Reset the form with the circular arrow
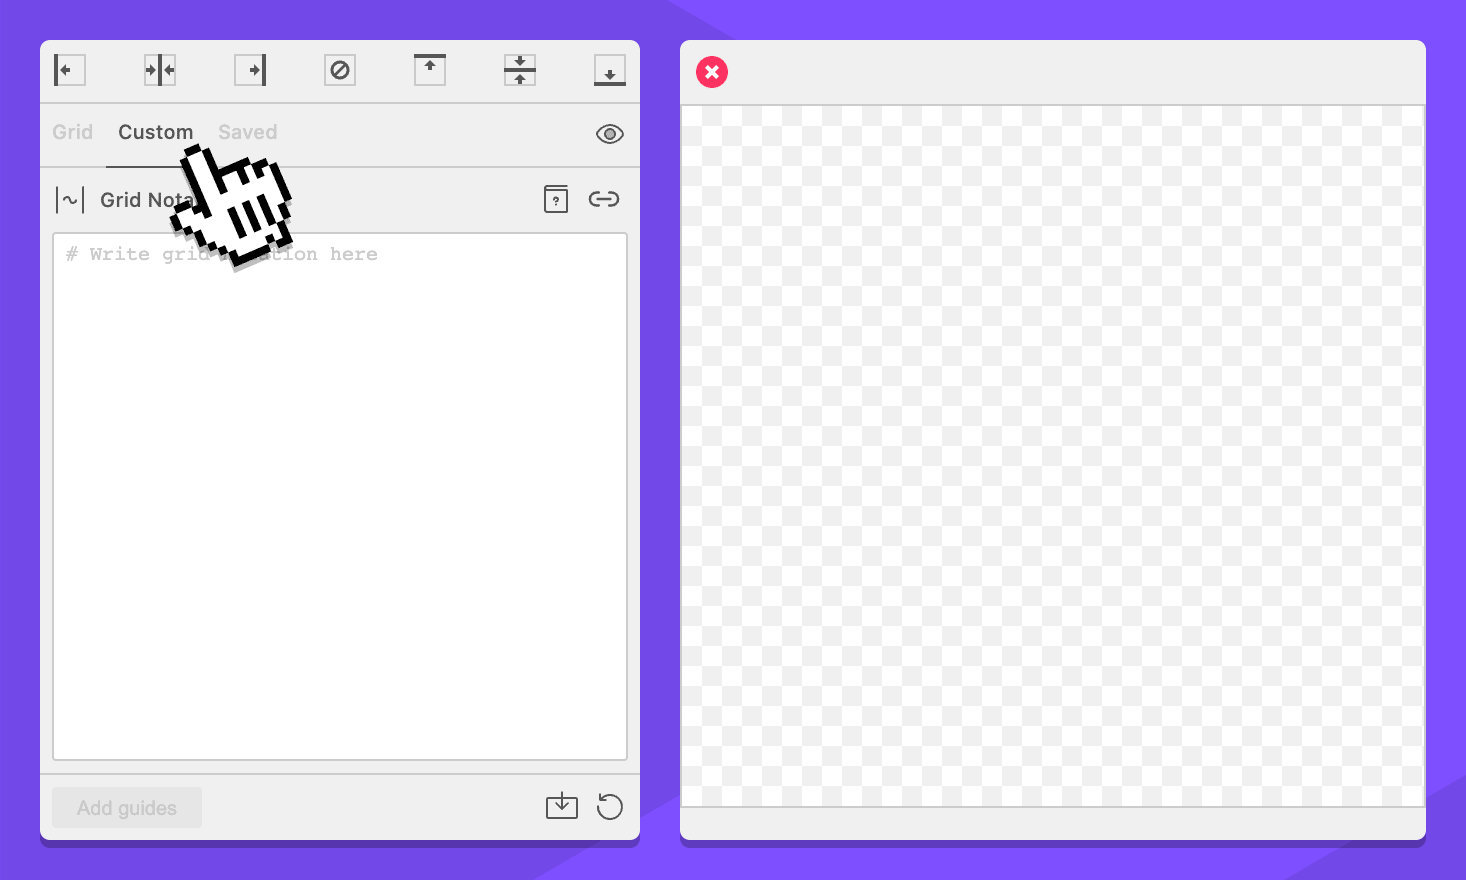The height and width of the screenshot is (880, 1466). click(x=610, y=806)
